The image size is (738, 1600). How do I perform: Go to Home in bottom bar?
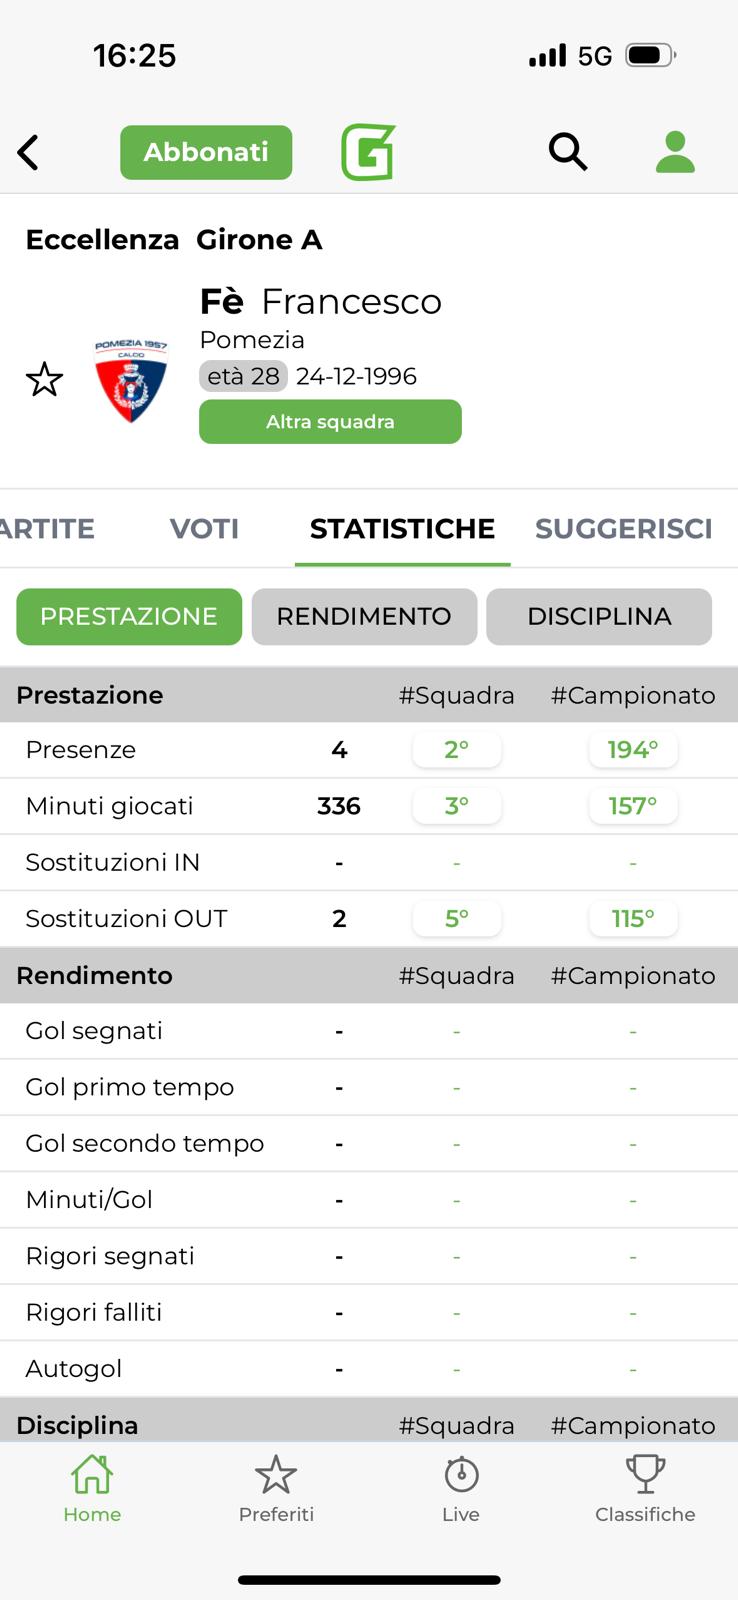click(x=92, y=1488)
